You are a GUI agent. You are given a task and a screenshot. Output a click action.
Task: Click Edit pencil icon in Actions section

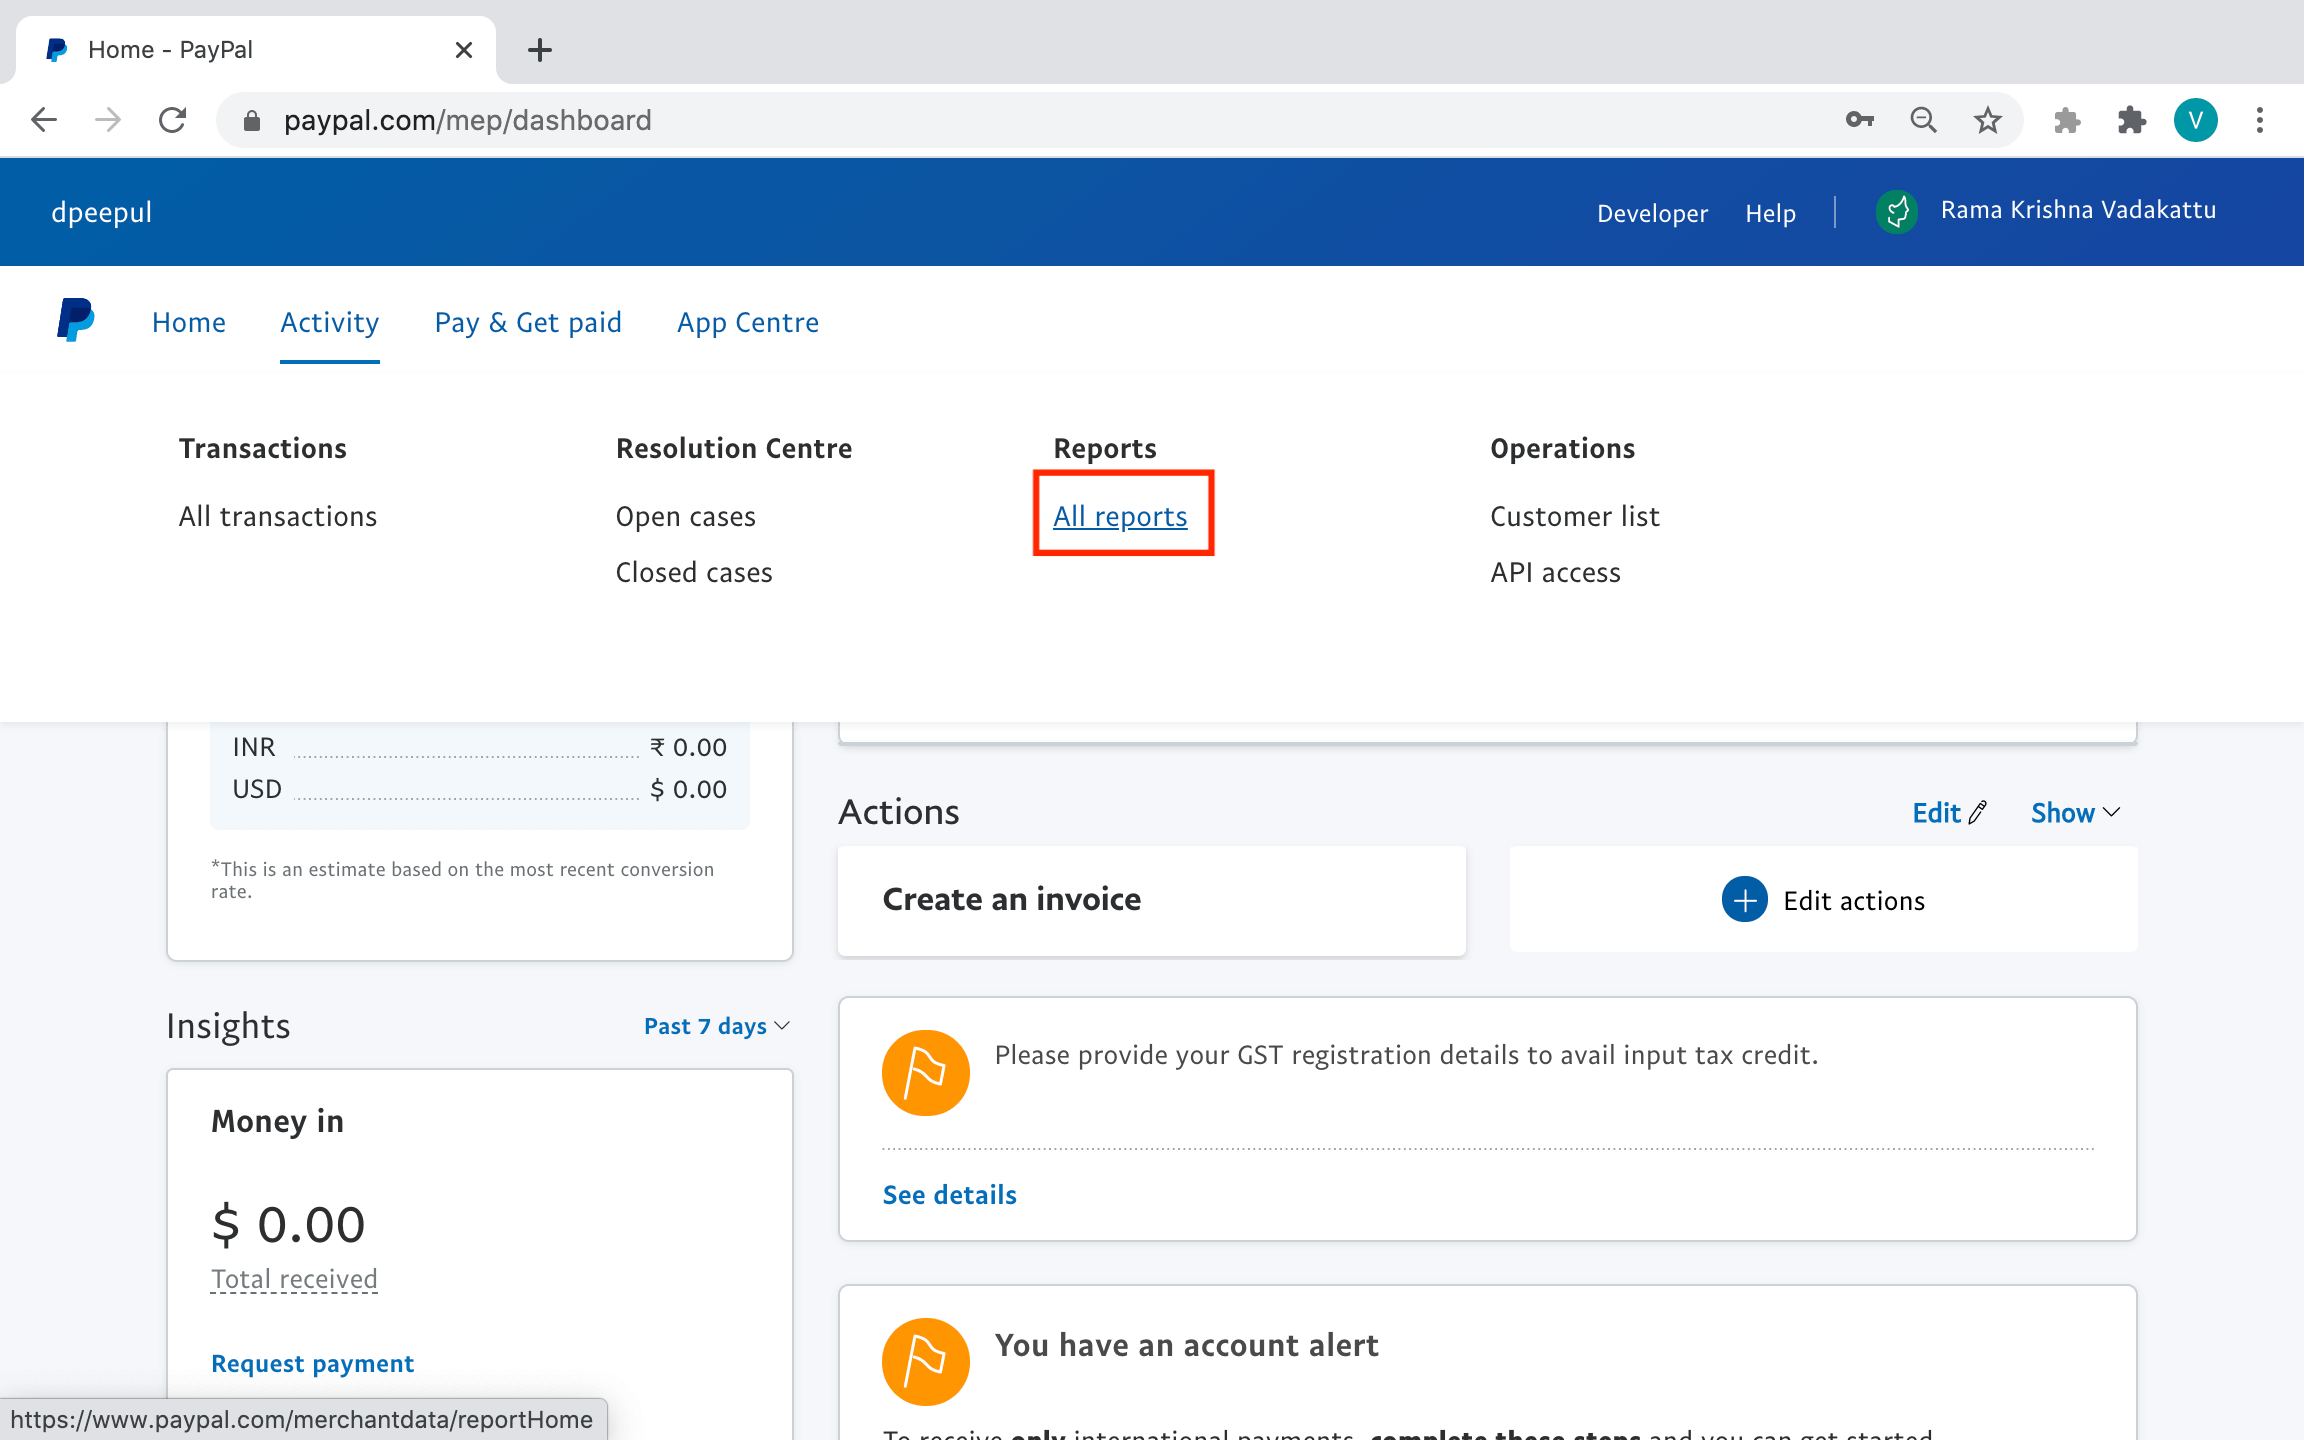[1977, 813]
